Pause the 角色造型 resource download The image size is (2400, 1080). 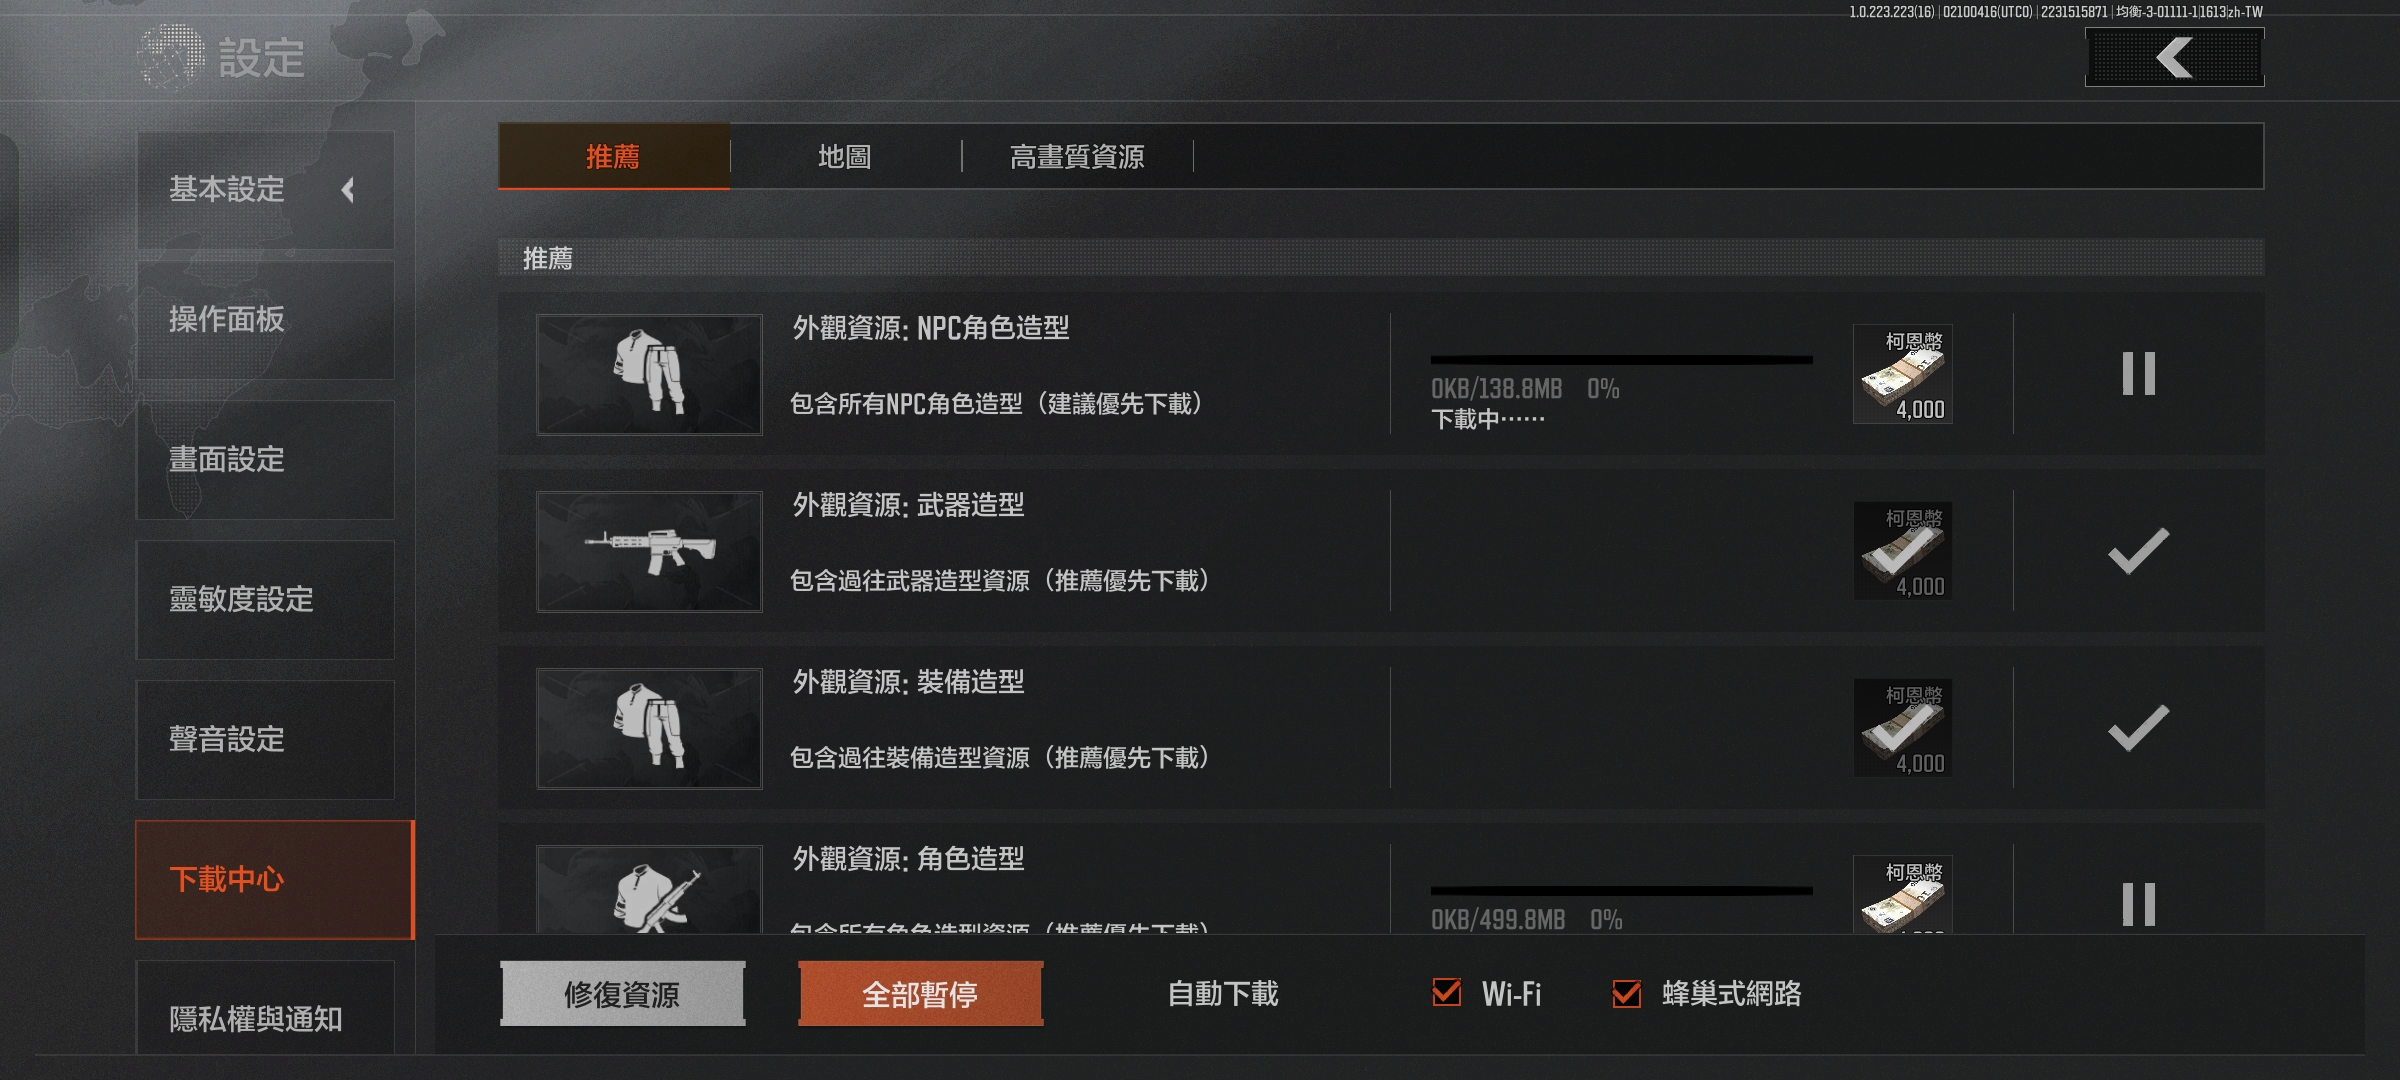tap(2138, 904)
